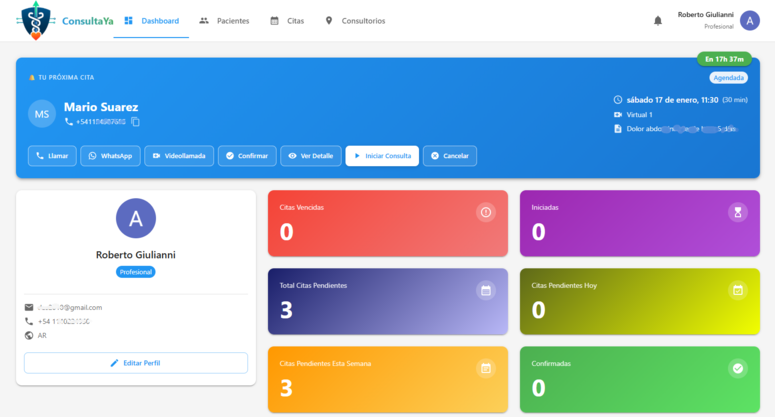Message the patient via WhatsApp button
This screenshot has width=775, height=417.
pyautogui.click(x=110, y=156)
